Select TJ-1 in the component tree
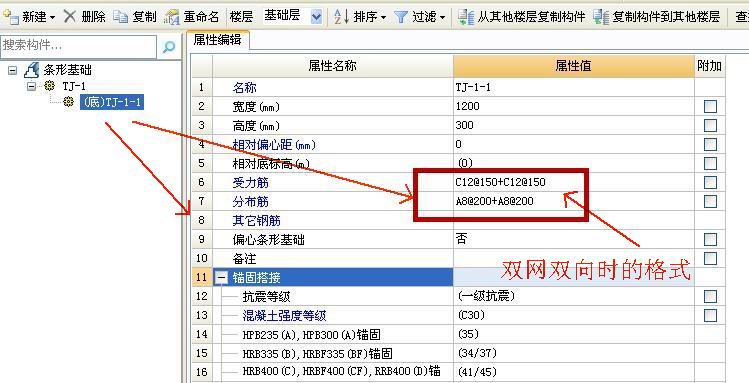 tap(74, 86)
